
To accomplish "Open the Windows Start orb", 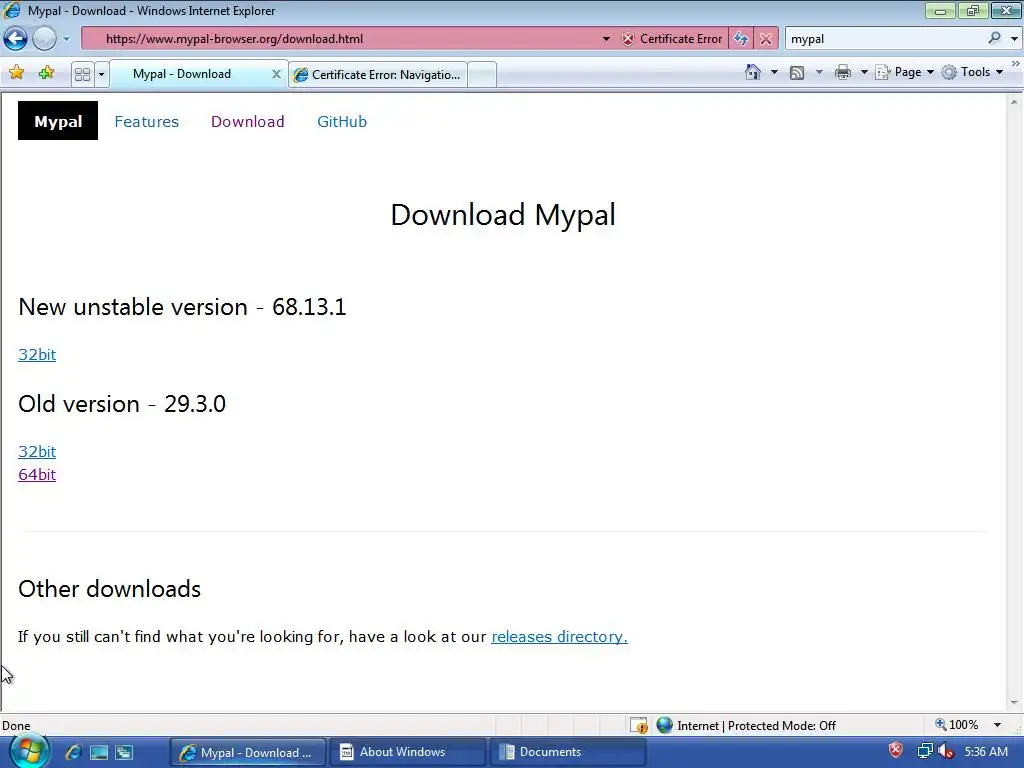I will (x=27, y=752).
